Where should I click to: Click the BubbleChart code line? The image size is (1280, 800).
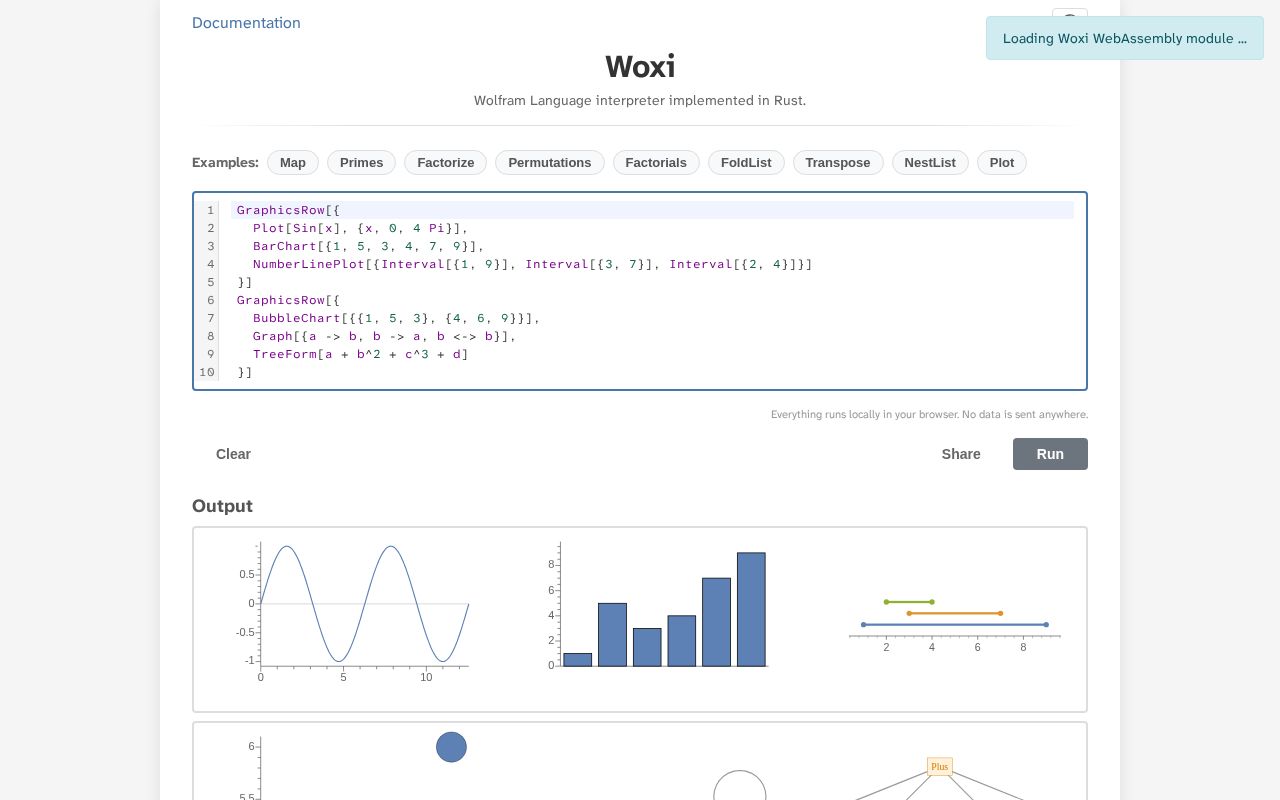652,318
